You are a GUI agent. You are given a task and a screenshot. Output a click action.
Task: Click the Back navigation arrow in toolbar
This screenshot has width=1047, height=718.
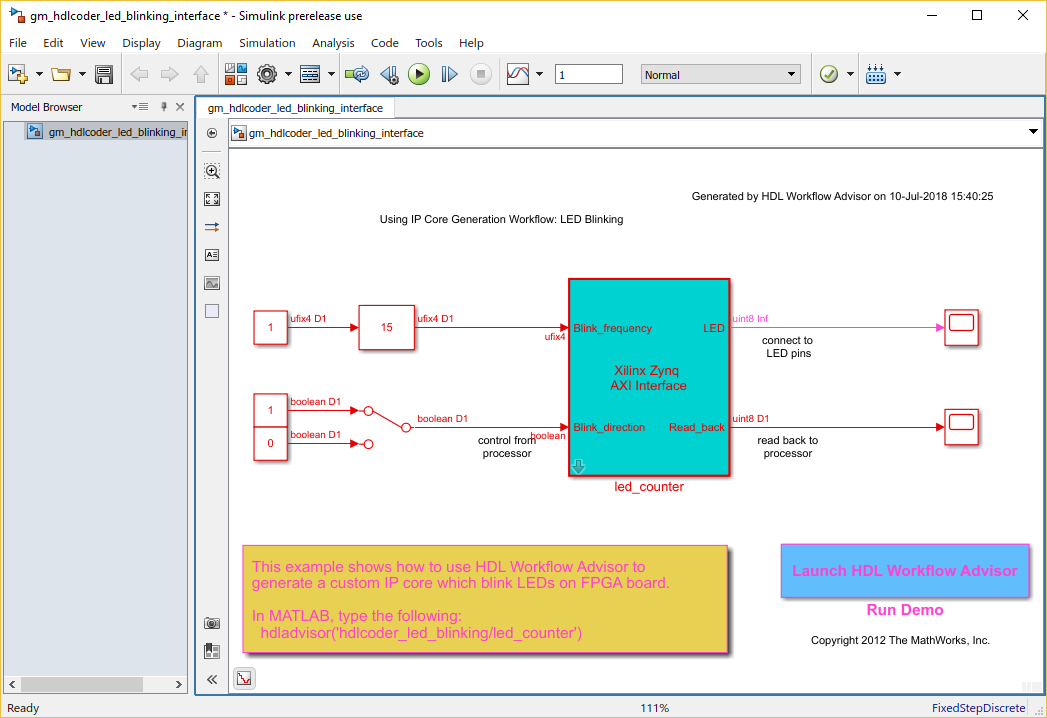pyautogui.click(x=139, y=74)
